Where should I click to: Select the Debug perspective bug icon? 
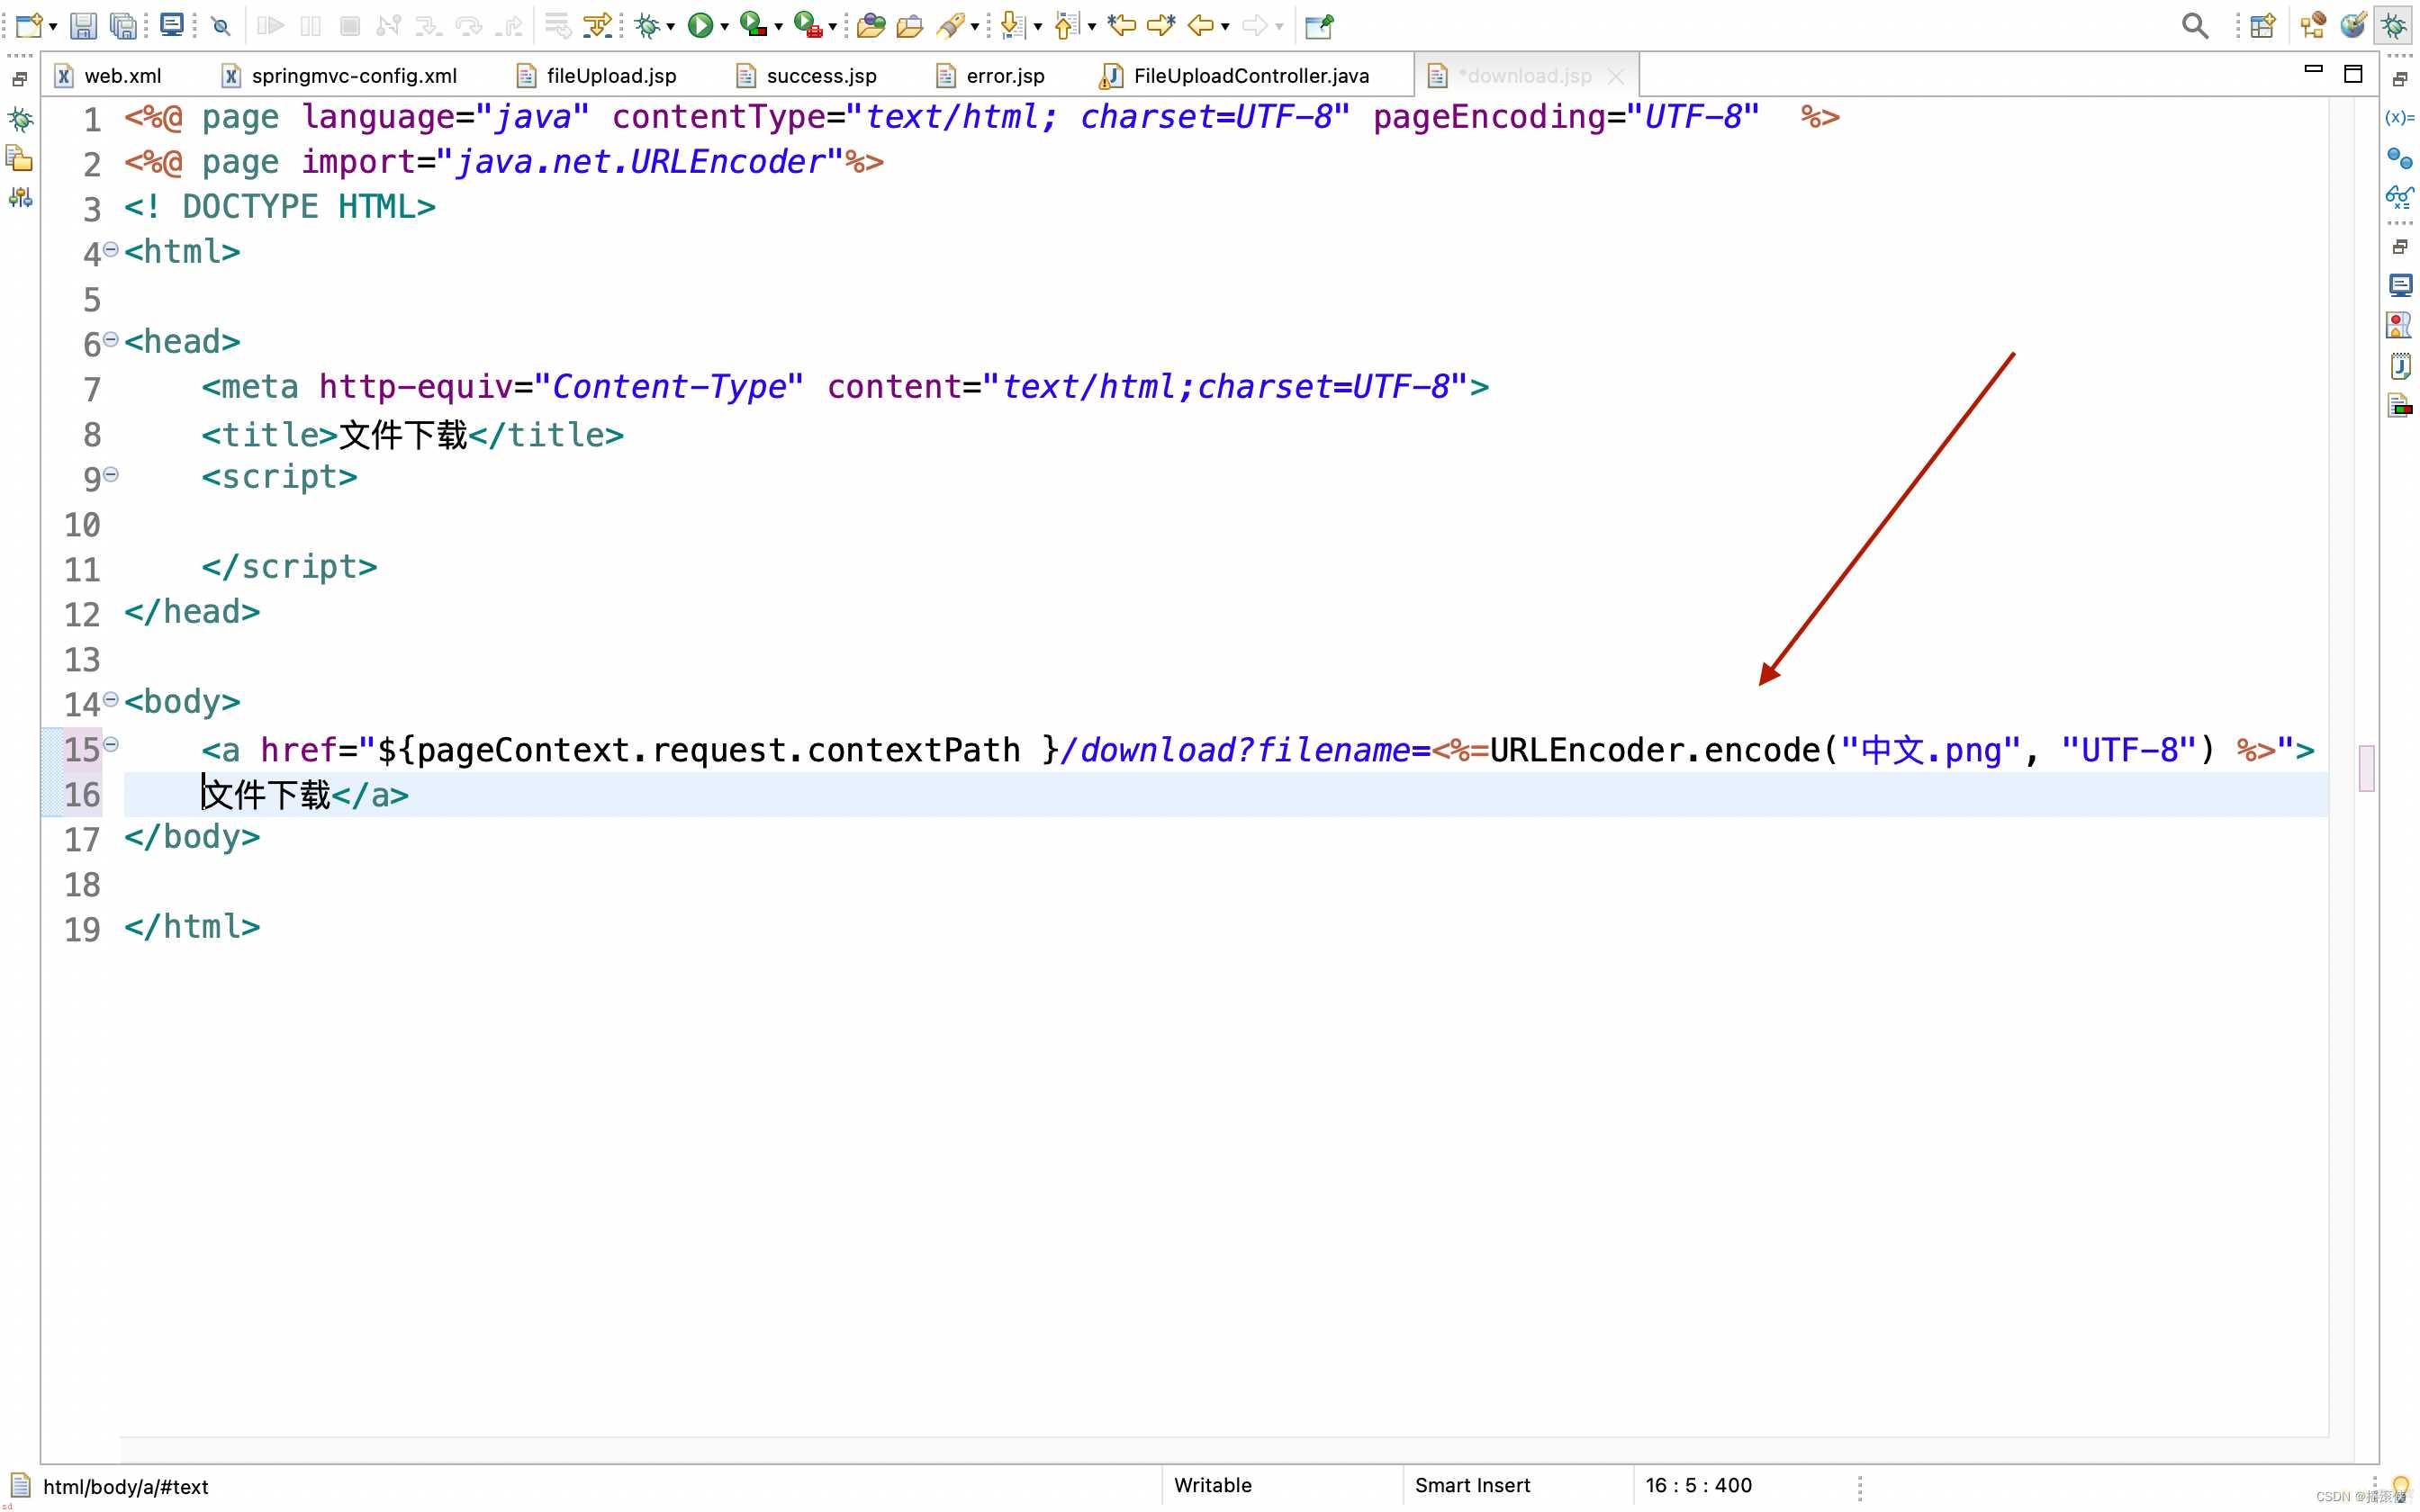tap(2394, 25)
